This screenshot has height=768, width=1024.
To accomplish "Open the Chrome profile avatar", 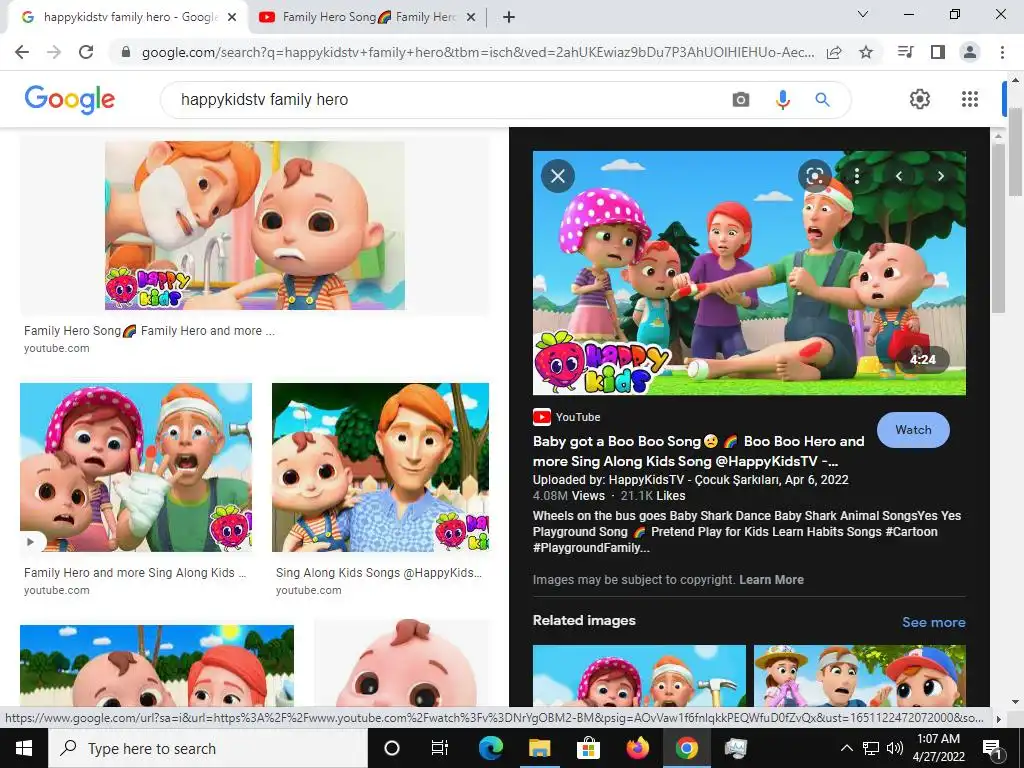I will [970, 52].
